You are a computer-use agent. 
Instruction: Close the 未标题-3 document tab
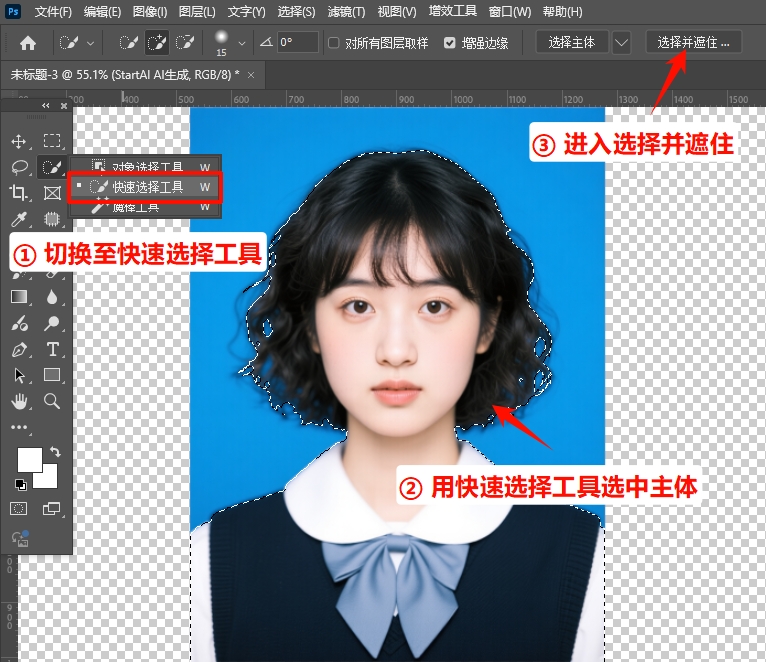click(x=251, y=75)
